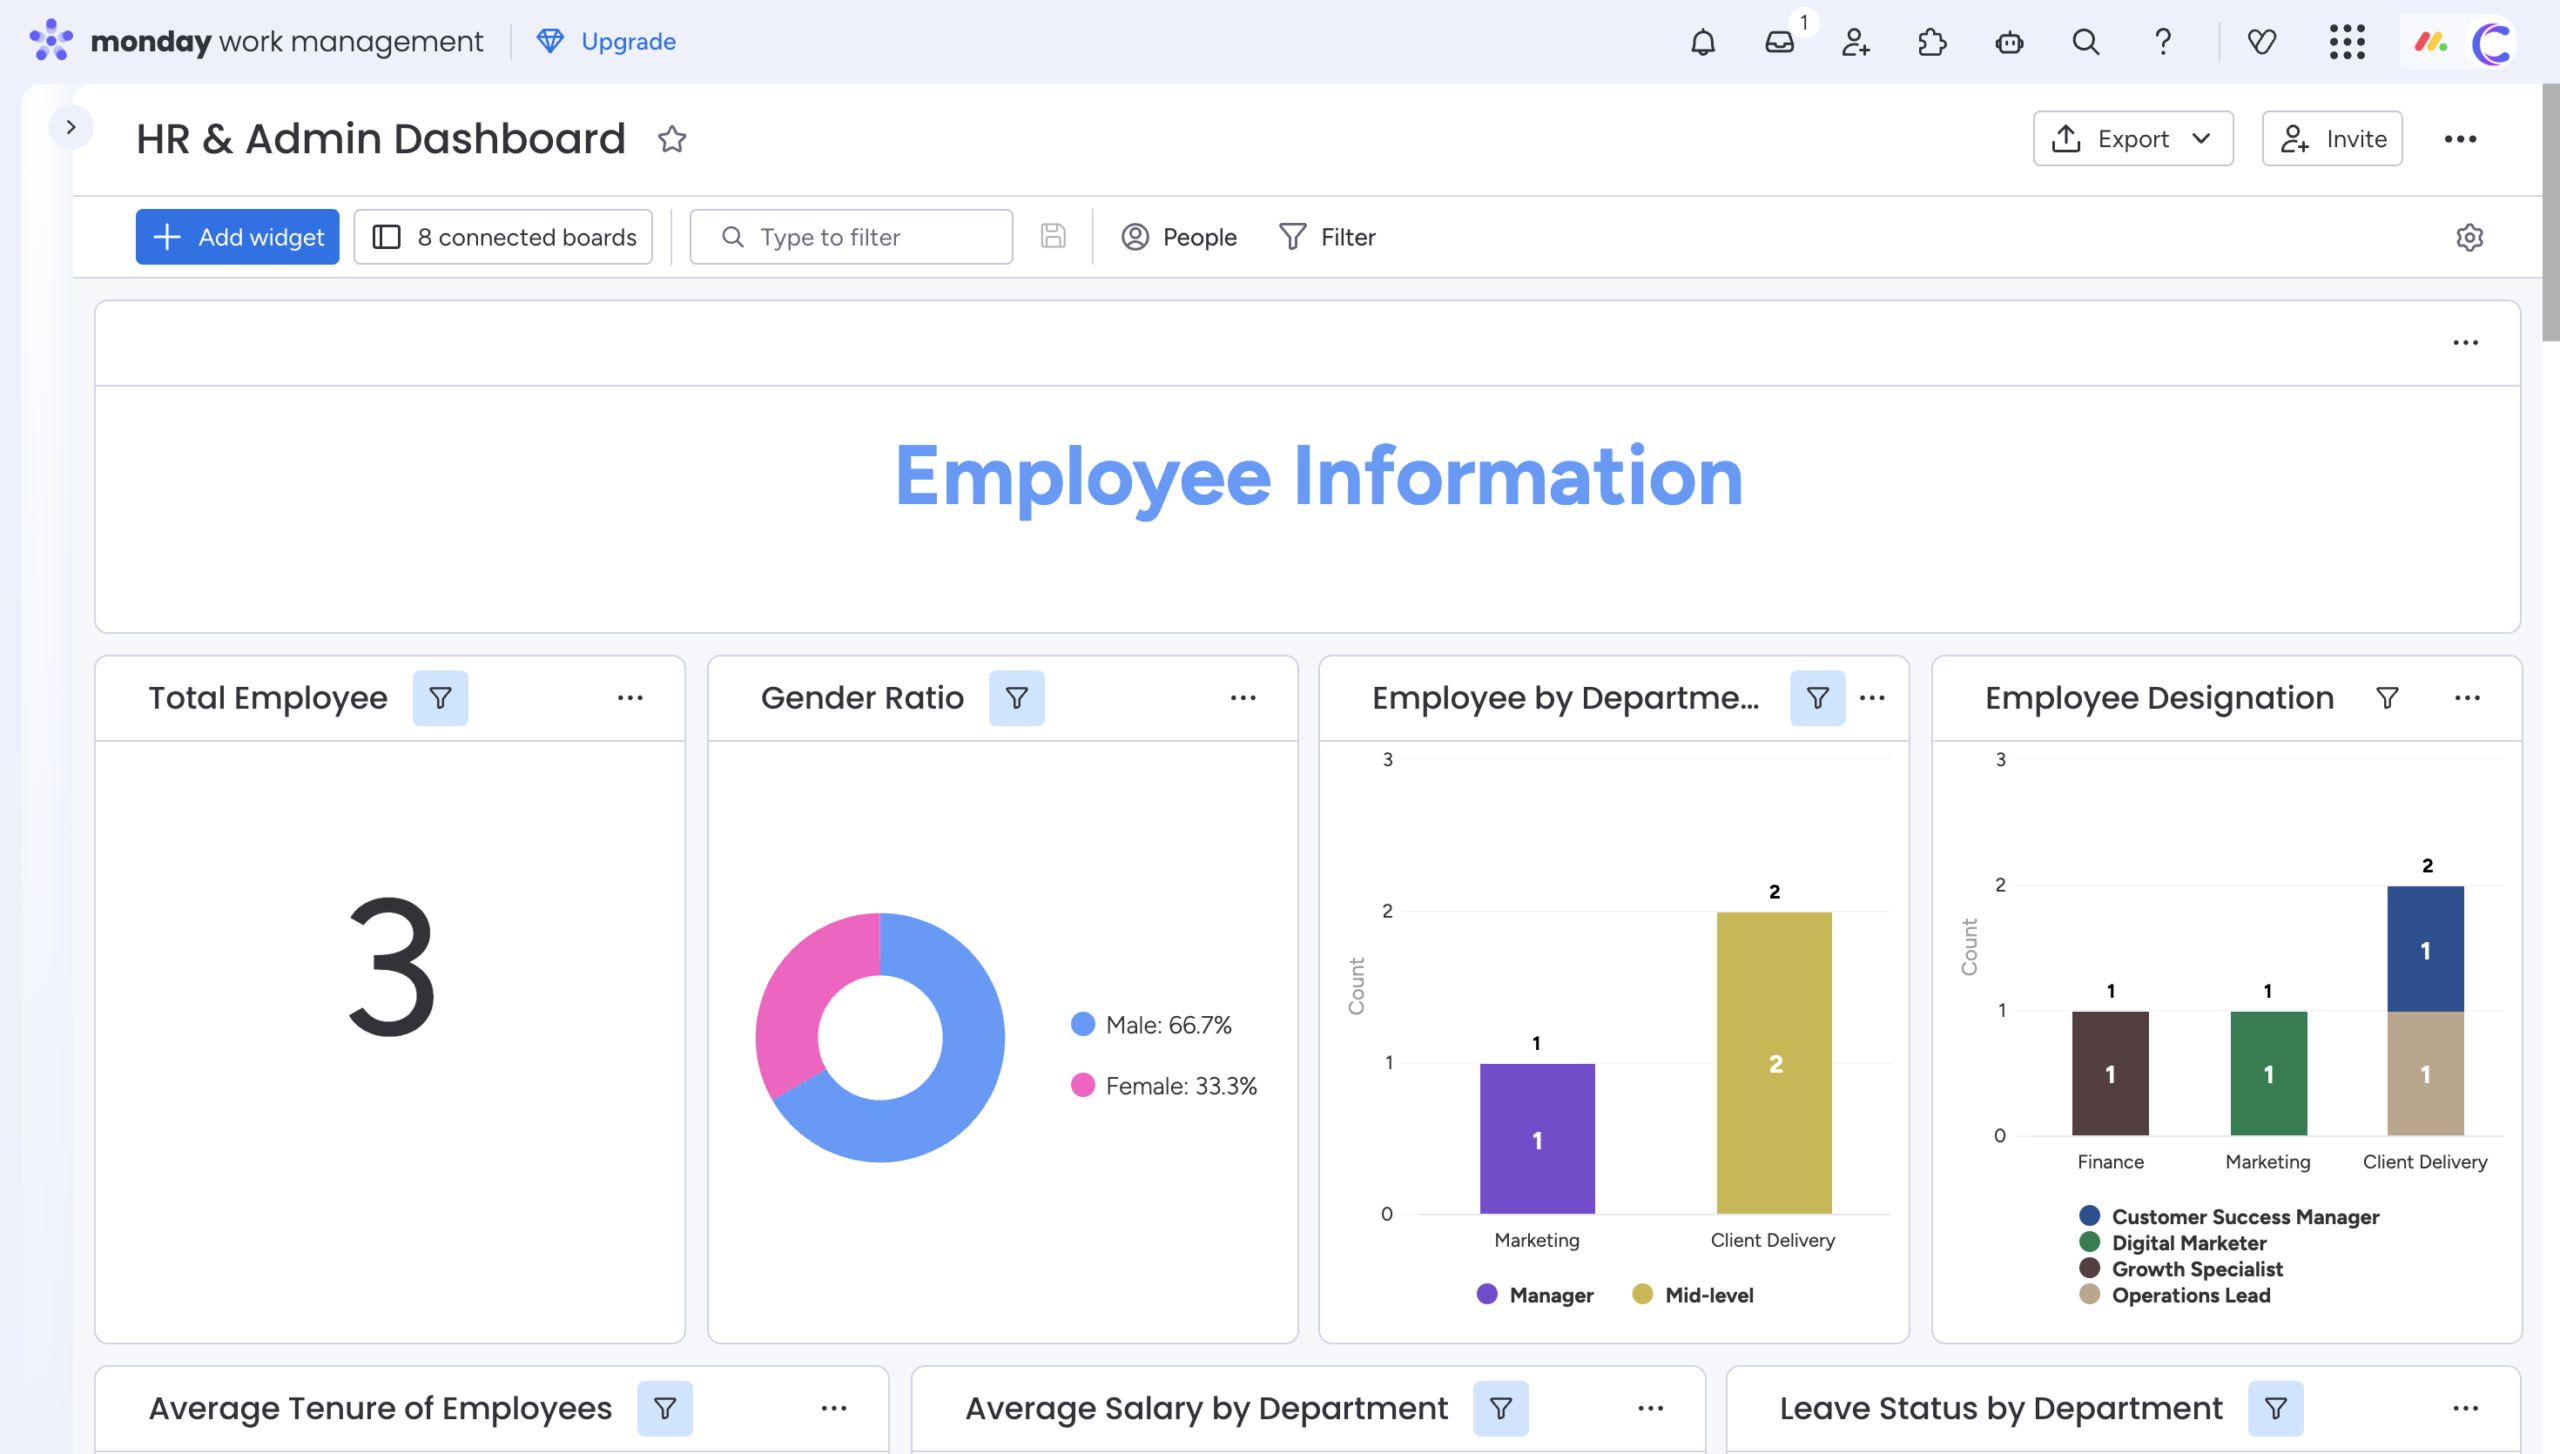2560x1454 pixels.
Task: Open the notifications bell
Action: click(1702, 42)
